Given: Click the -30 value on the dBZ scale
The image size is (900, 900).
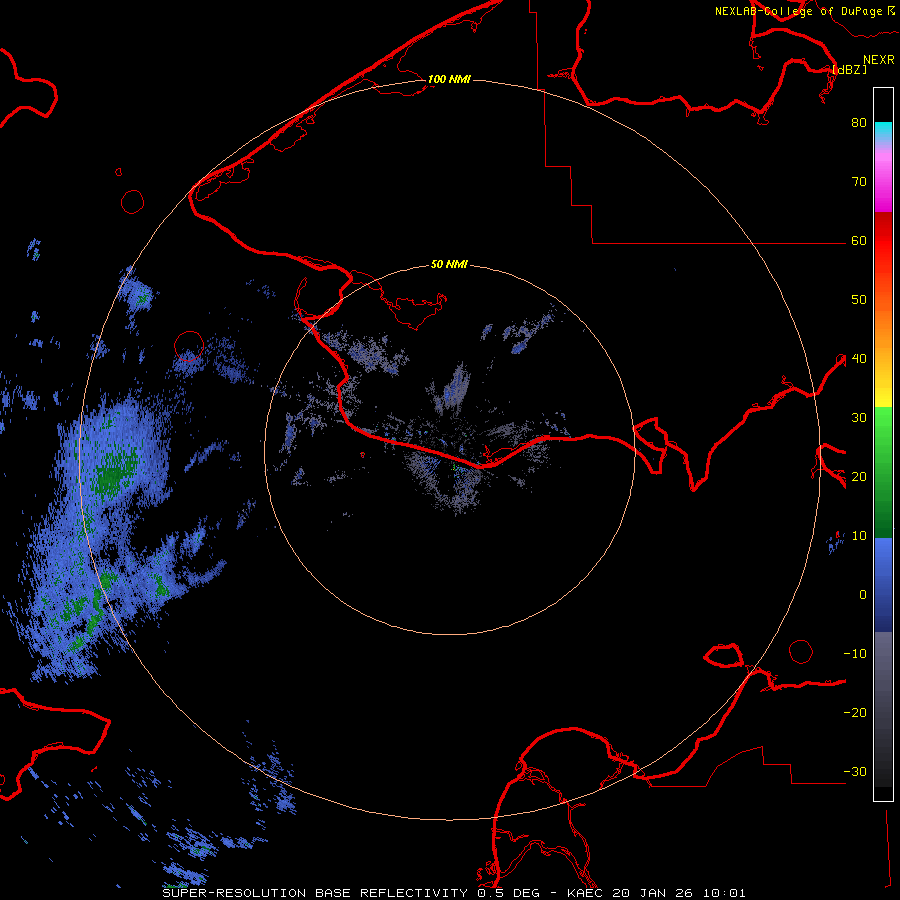Looking at the screenshot, I should 855,771.
